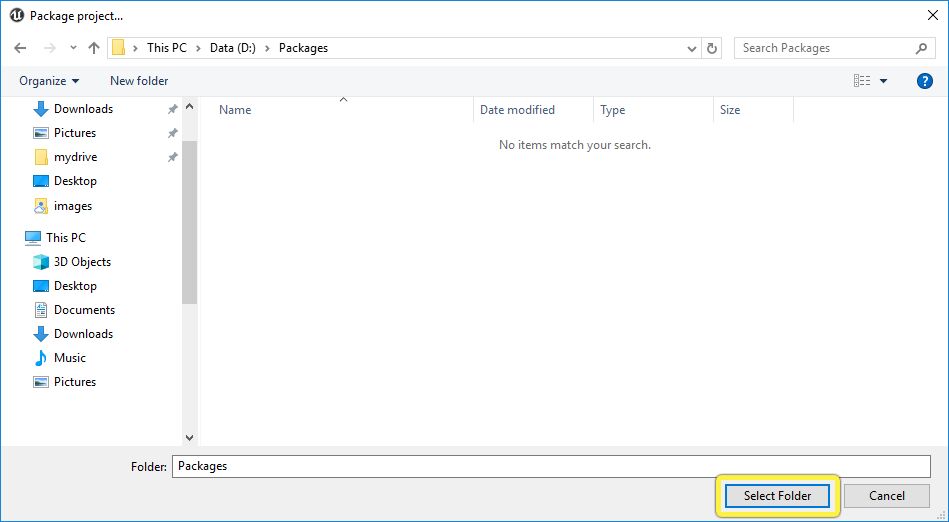Close the Package project dialog
The height and width of the screenshot is (522, 949).
click(x=933, y=16)
